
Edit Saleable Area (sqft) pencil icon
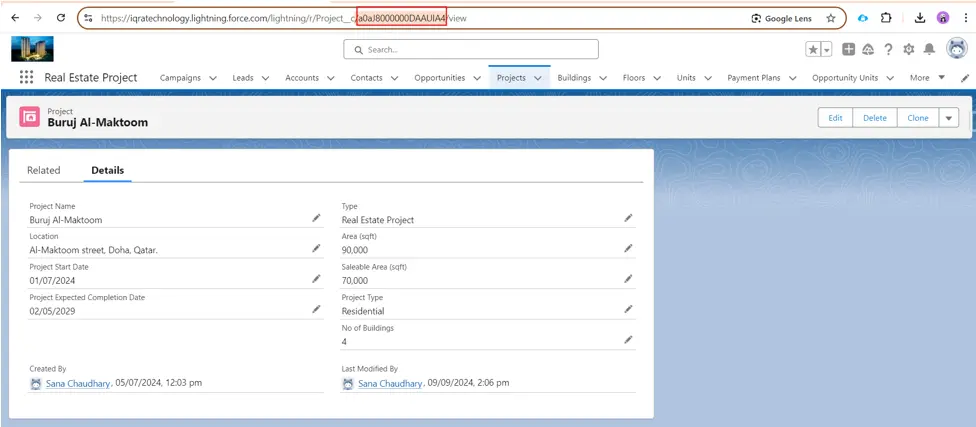pyautogui.click(x=629, y=279)
